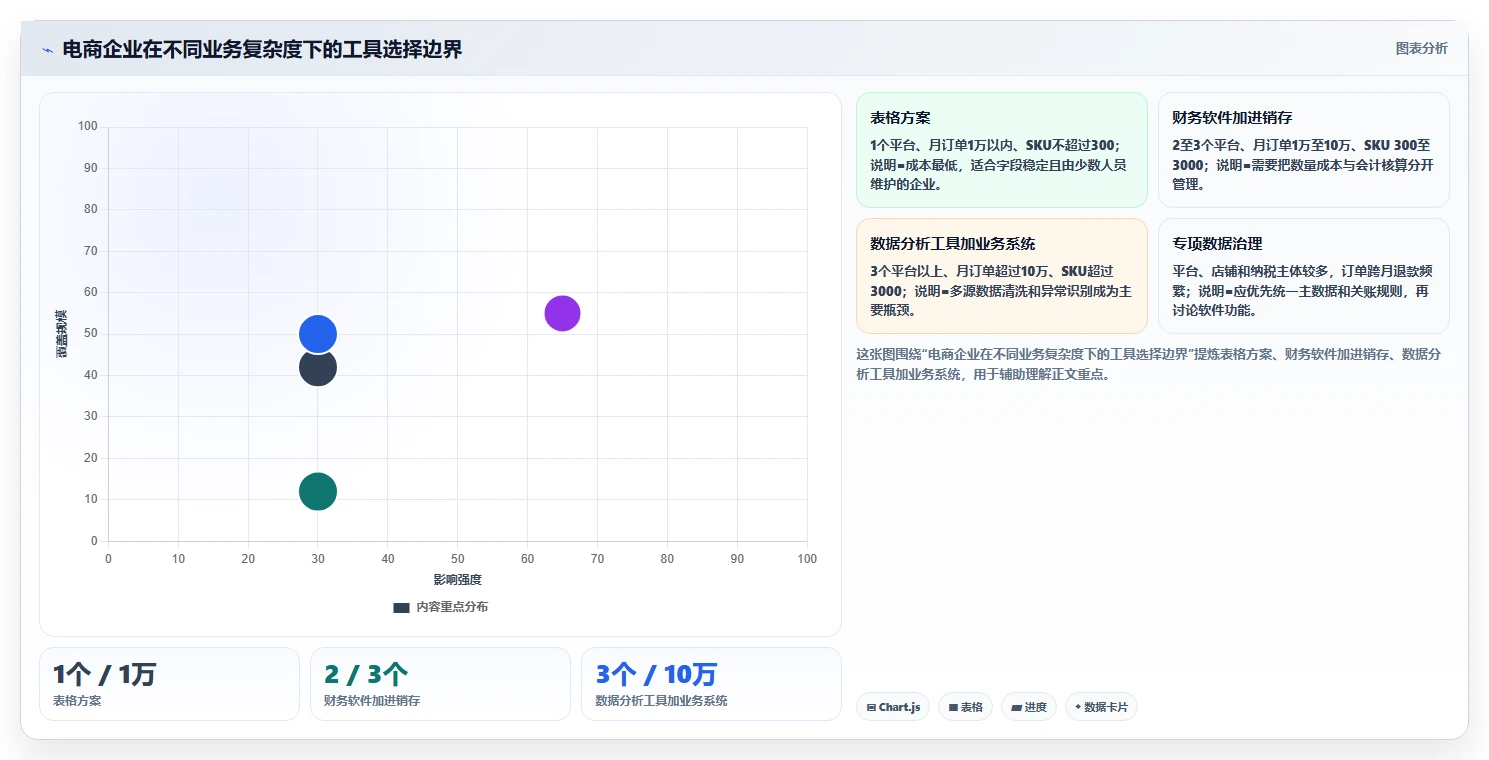
Task: Open the 专项数据治理 card
Action: pyautogui.click(x=1303, y=276)
